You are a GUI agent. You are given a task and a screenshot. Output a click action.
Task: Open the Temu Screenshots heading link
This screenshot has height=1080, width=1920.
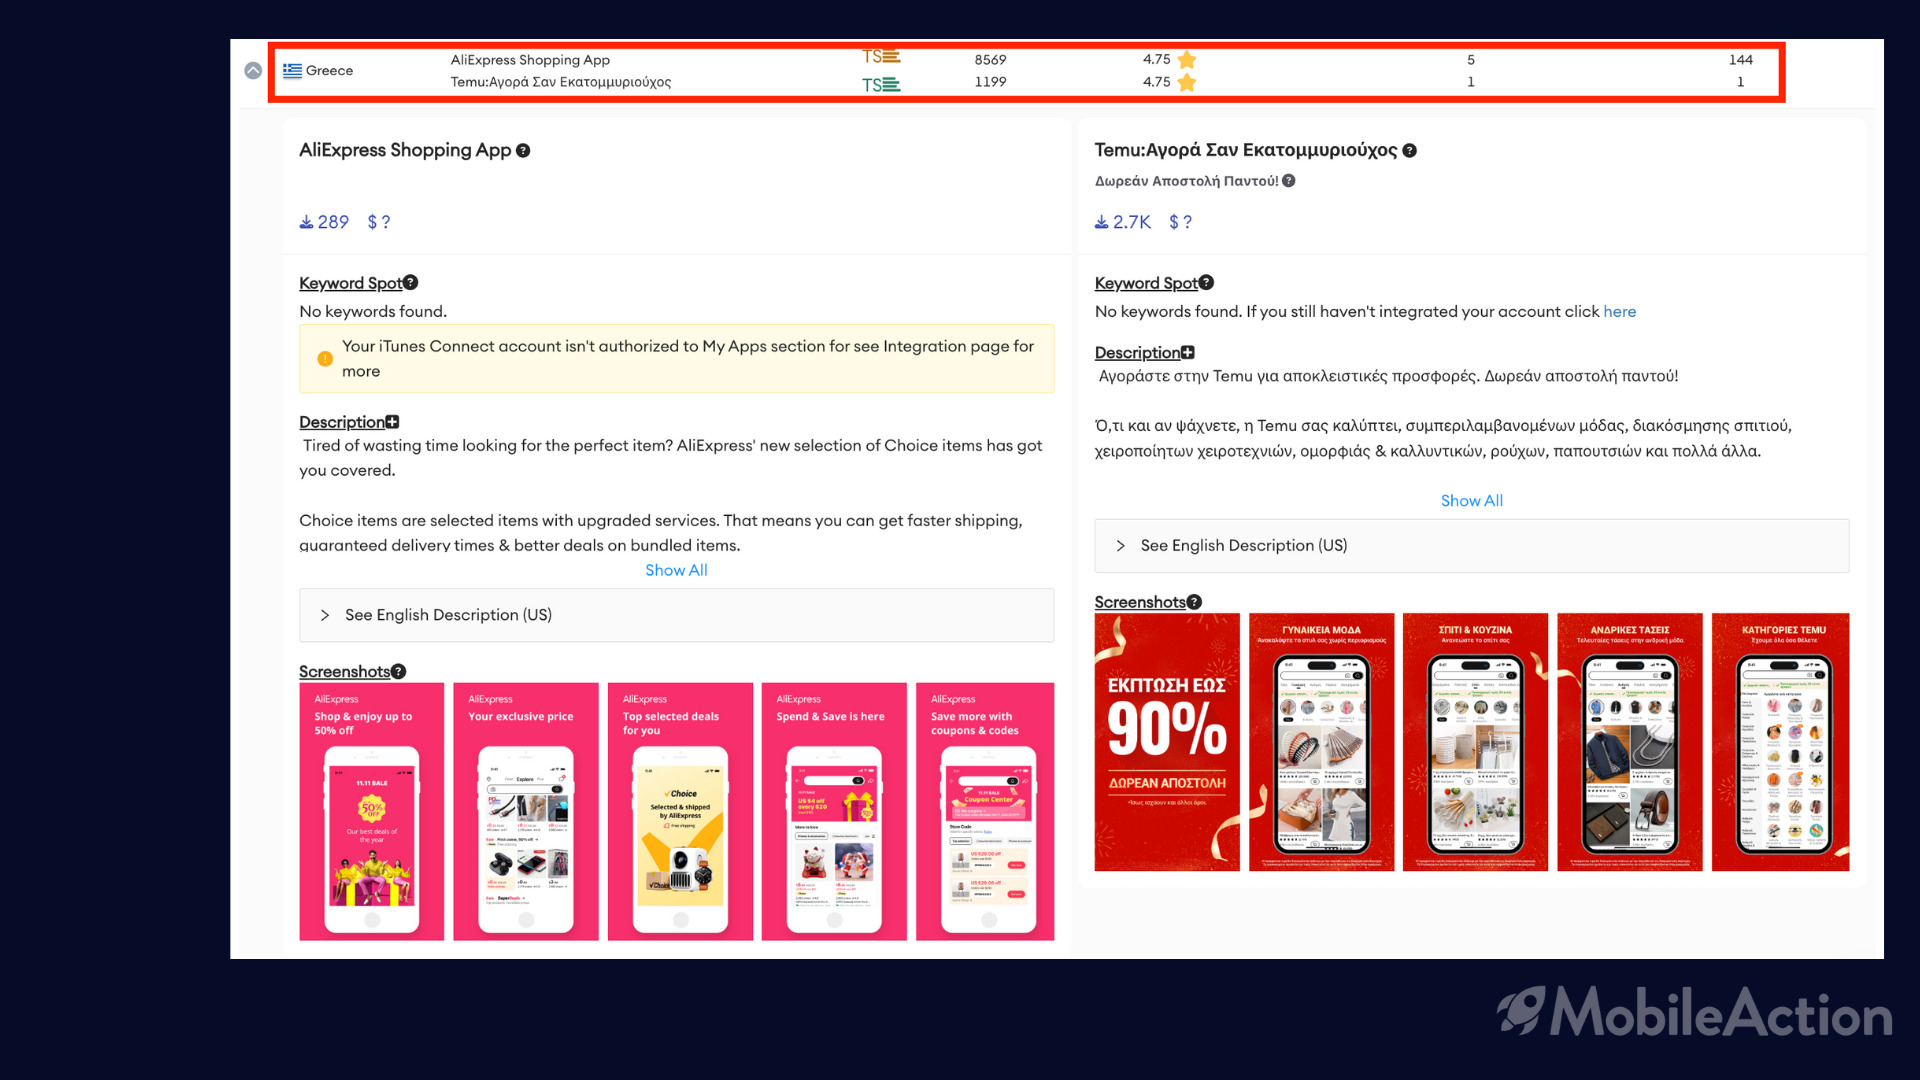click(1140, 603)
